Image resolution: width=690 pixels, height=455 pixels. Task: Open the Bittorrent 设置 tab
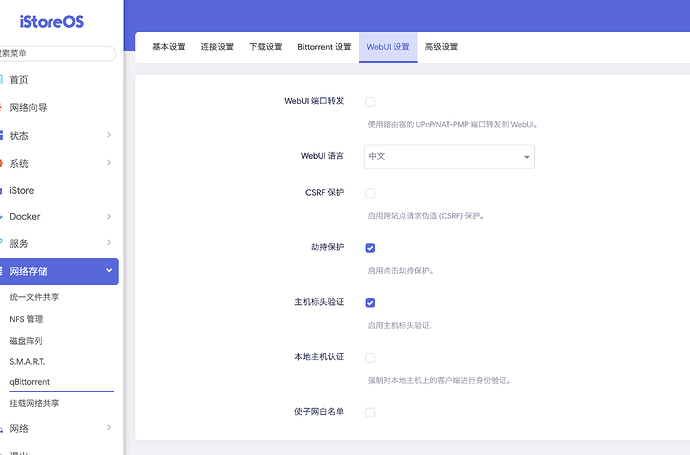click(x=324, y=47)
